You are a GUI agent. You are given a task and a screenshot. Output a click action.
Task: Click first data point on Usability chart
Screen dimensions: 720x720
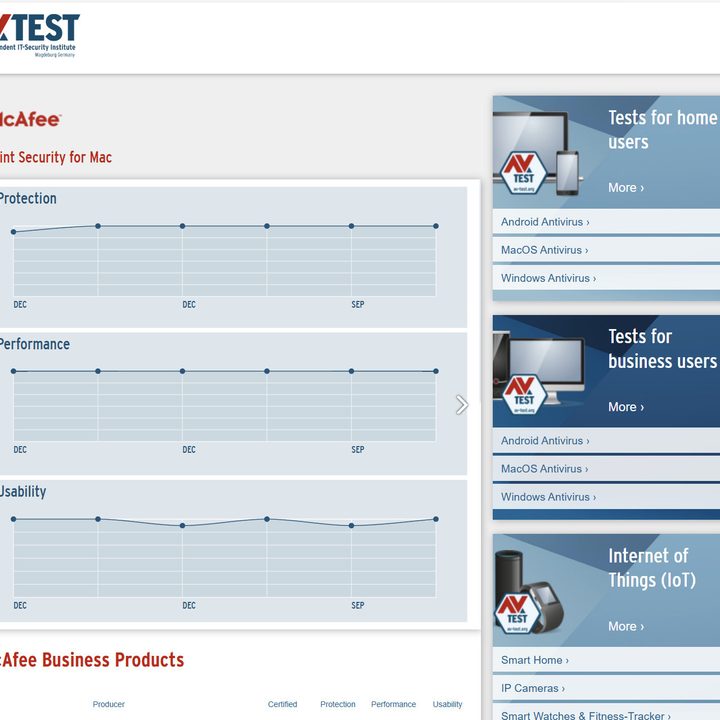[14, 519]
